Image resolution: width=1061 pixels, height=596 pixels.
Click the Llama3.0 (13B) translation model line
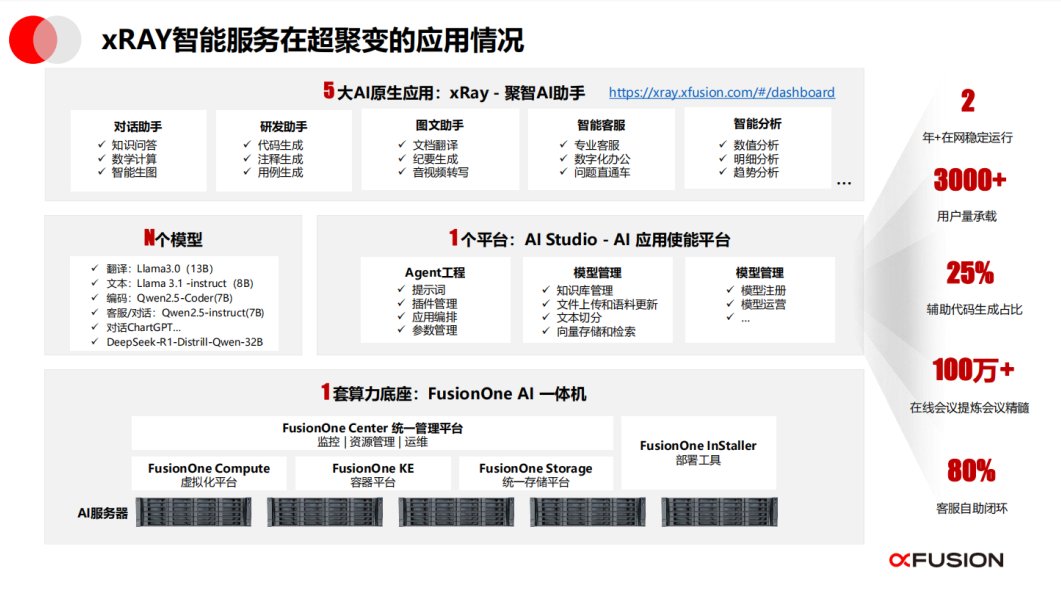160,269
